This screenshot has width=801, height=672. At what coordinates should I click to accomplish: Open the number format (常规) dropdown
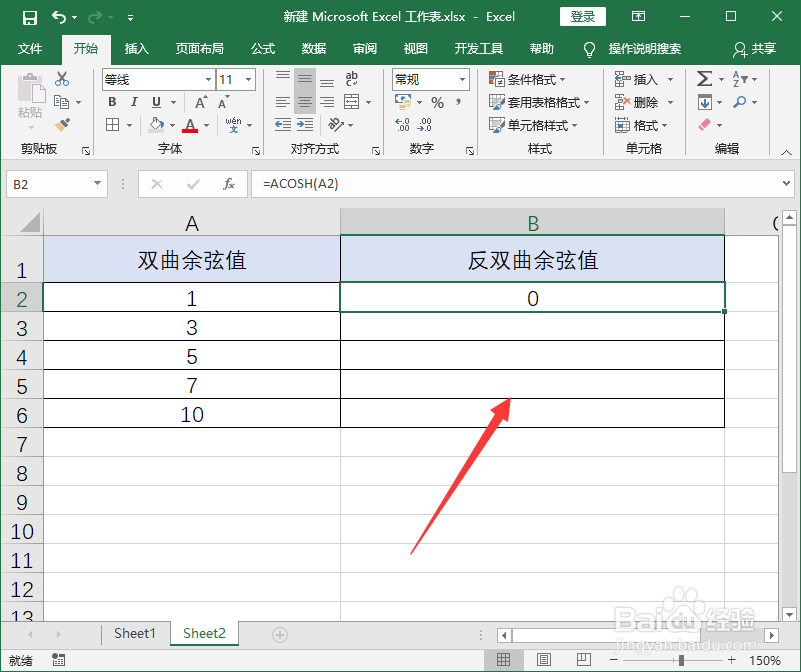pyautogui.click(x=463, y=78)
